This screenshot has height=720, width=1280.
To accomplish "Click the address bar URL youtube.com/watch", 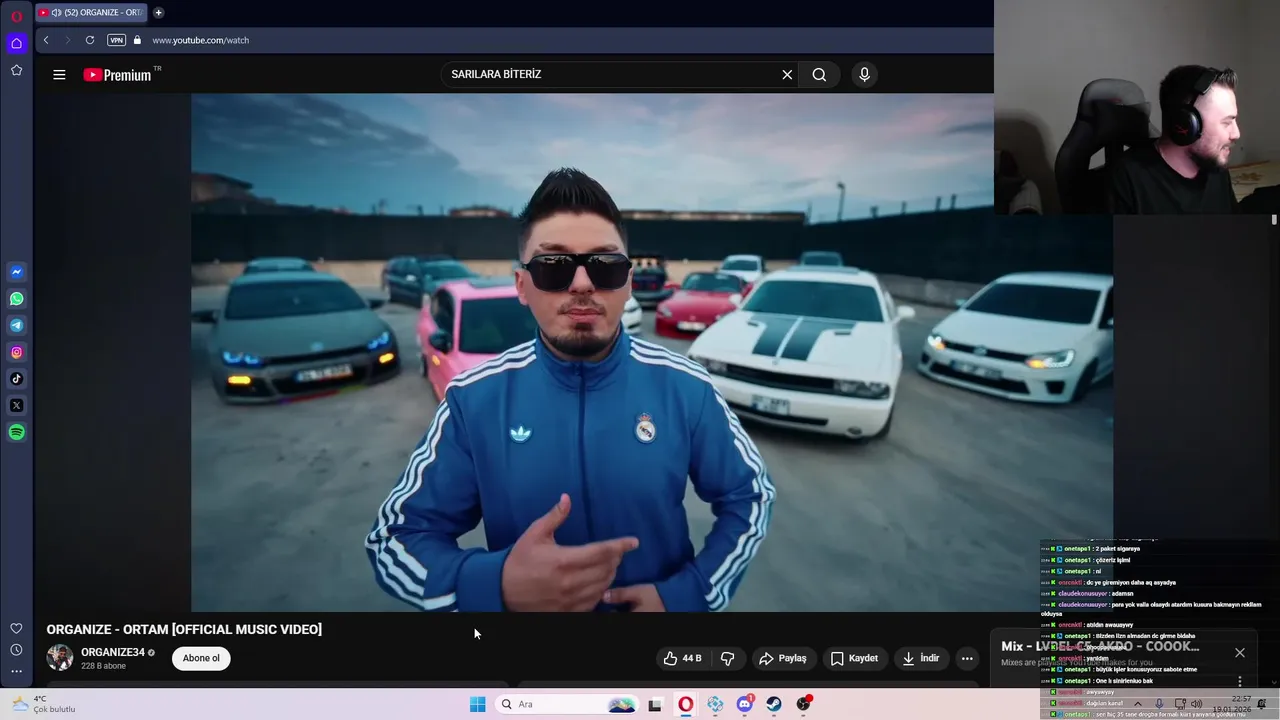I will click(200, 40).
